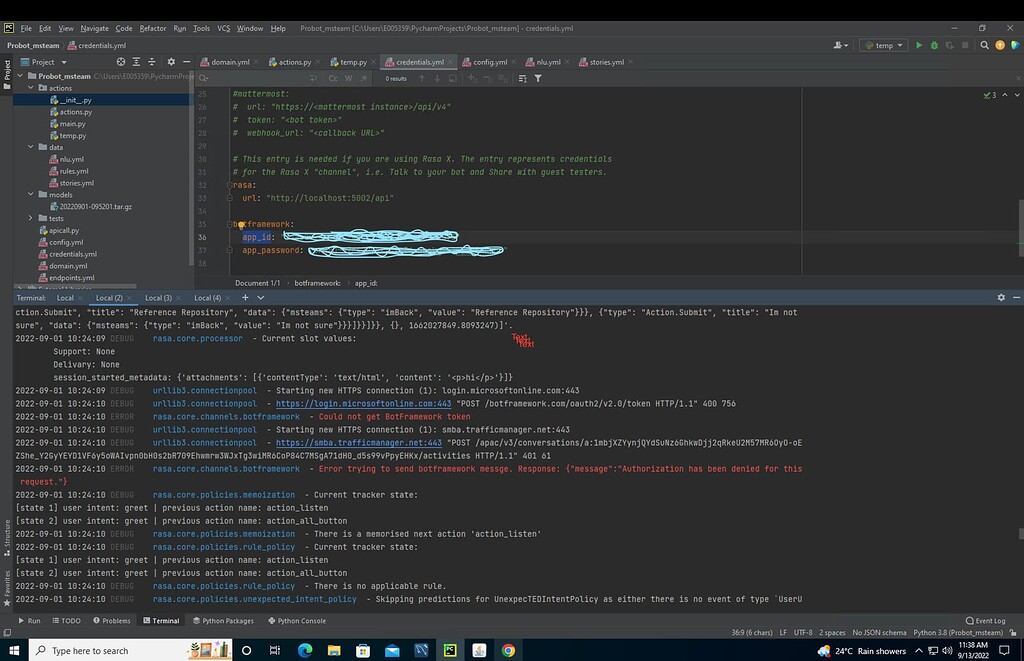The image size is (1024, 661).
Task: Run the project with the green Run icon
Action: (x=919, y=45)
